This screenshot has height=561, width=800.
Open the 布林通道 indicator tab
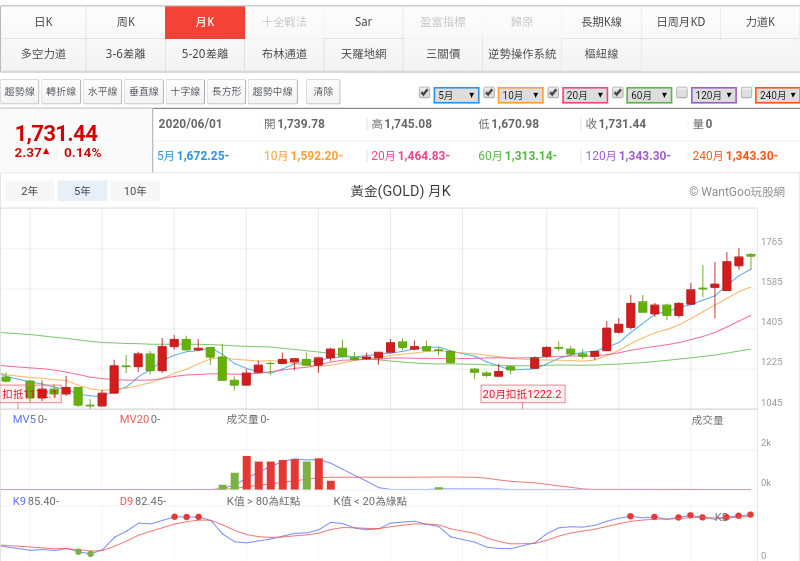point(284,53)
